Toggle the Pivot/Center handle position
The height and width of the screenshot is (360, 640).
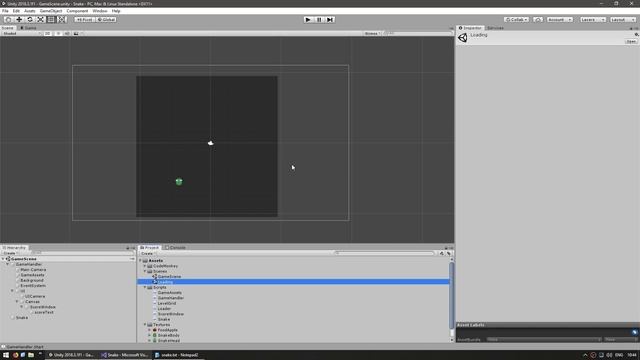(84, 20)
